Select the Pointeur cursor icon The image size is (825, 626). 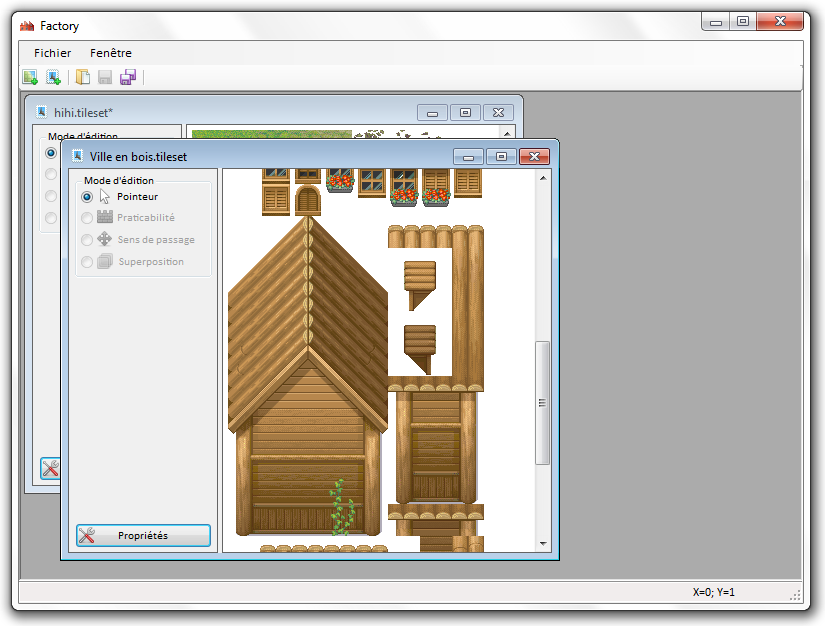[106, 196]
